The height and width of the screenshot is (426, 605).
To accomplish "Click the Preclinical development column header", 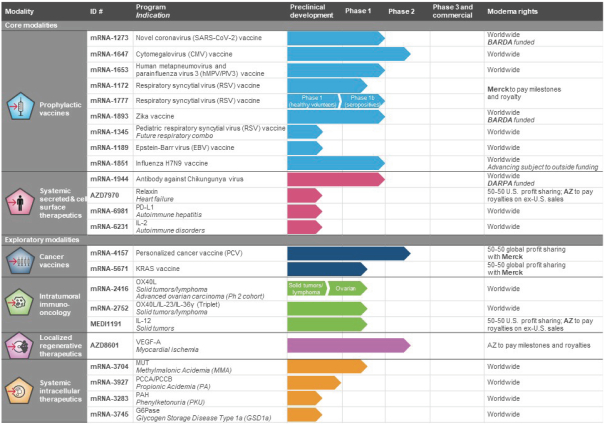I will click(310, 11).
